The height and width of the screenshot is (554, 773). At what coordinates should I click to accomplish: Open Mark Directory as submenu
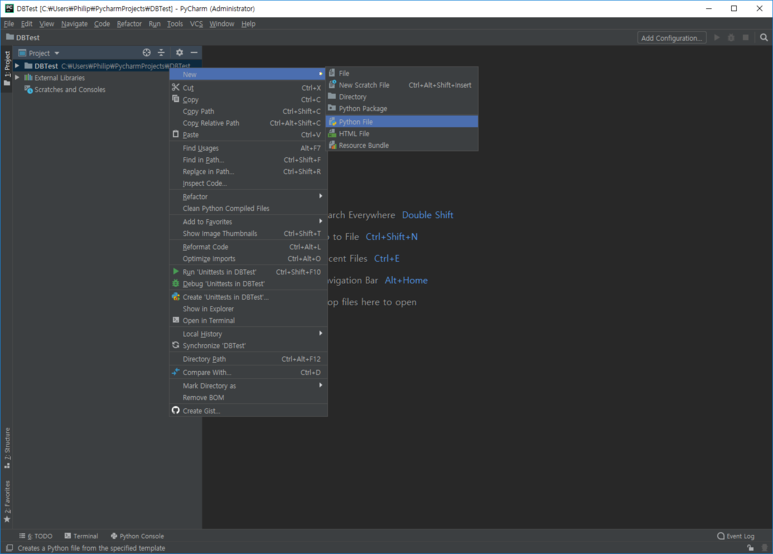coord(248,385)
